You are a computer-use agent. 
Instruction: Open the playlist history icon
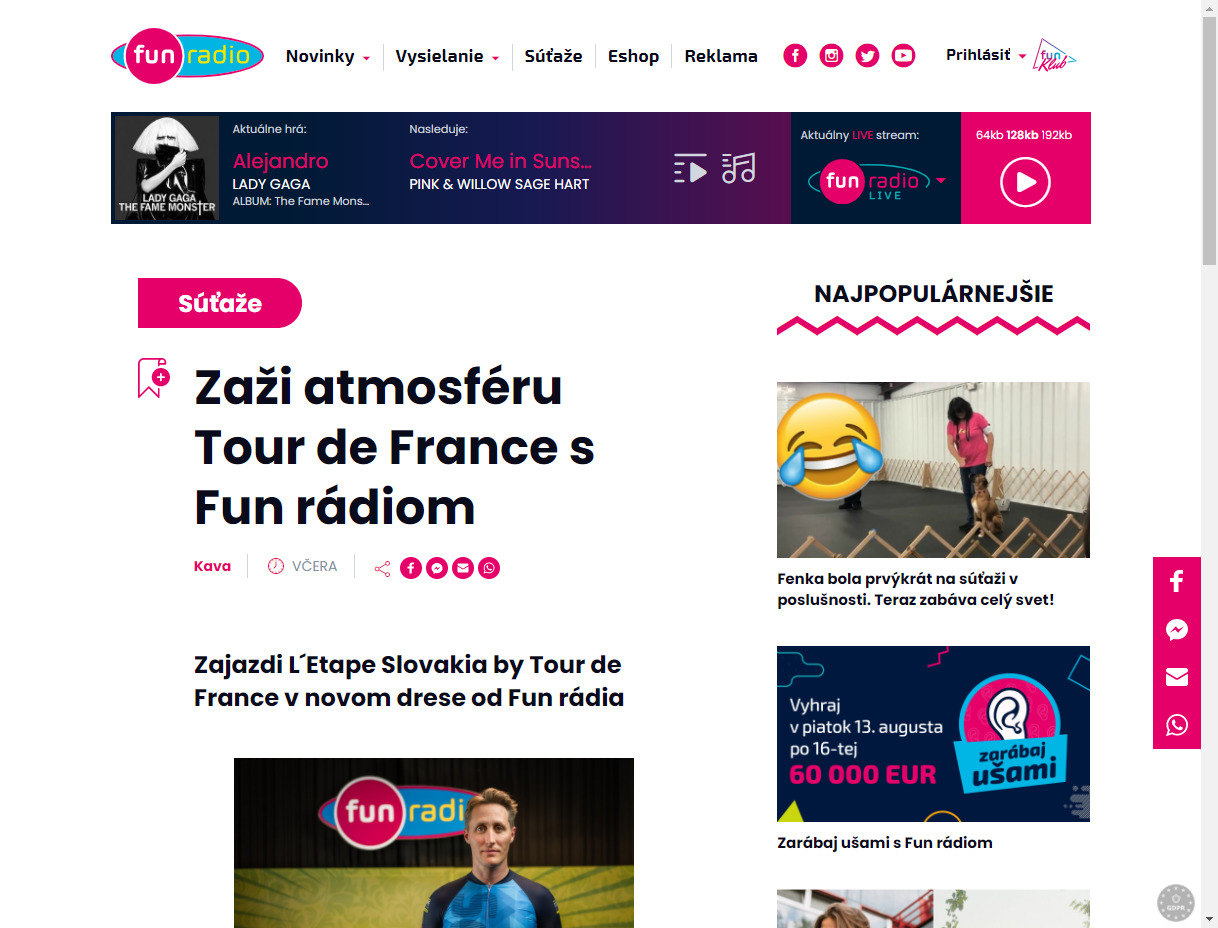click(690, 168)
